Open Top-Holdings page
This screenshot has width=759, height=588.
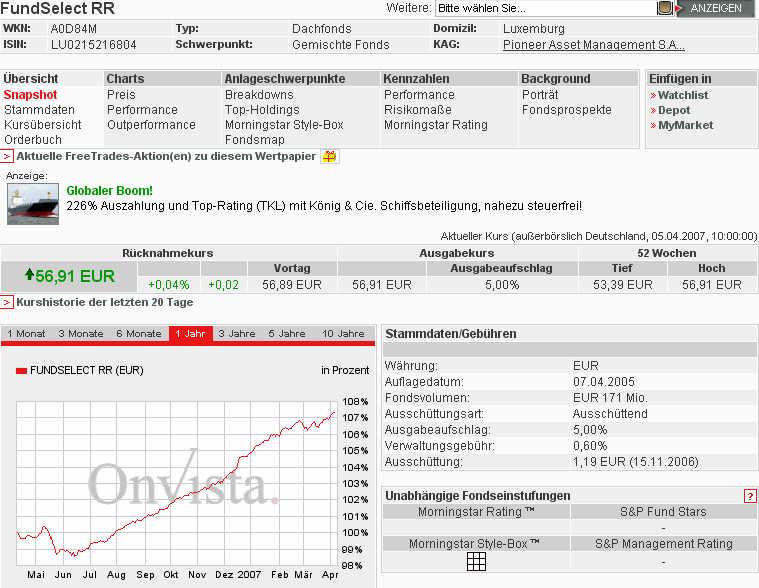pos(262,110)
